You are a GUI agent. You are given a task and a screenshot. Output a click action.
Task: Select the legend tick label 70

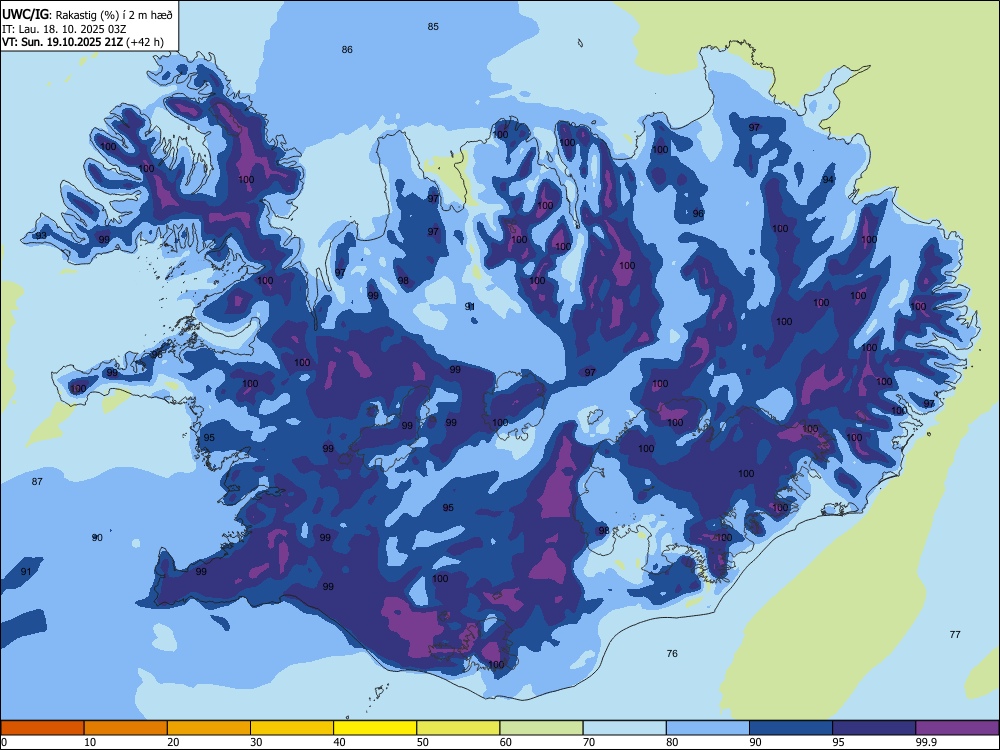pyautogui.click(x=589, y=742)
